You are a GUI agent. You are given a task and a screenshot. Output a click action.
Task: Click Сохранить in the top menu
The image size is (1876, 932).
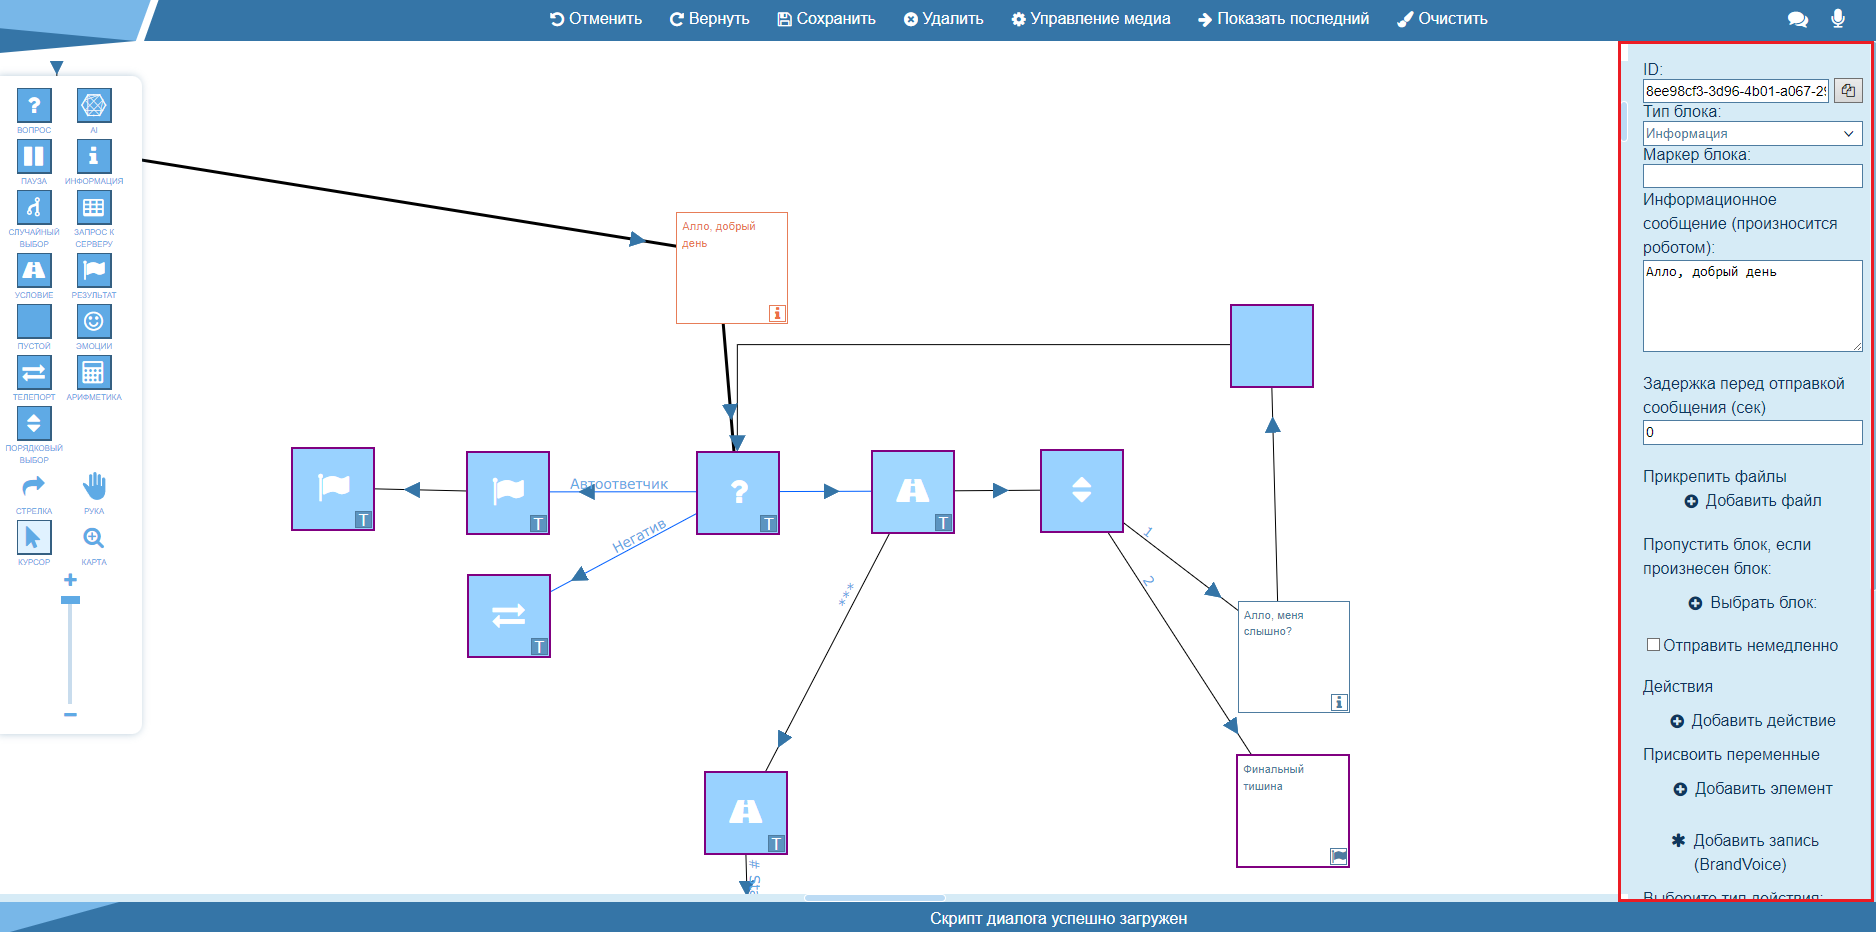tap(826, 19)
